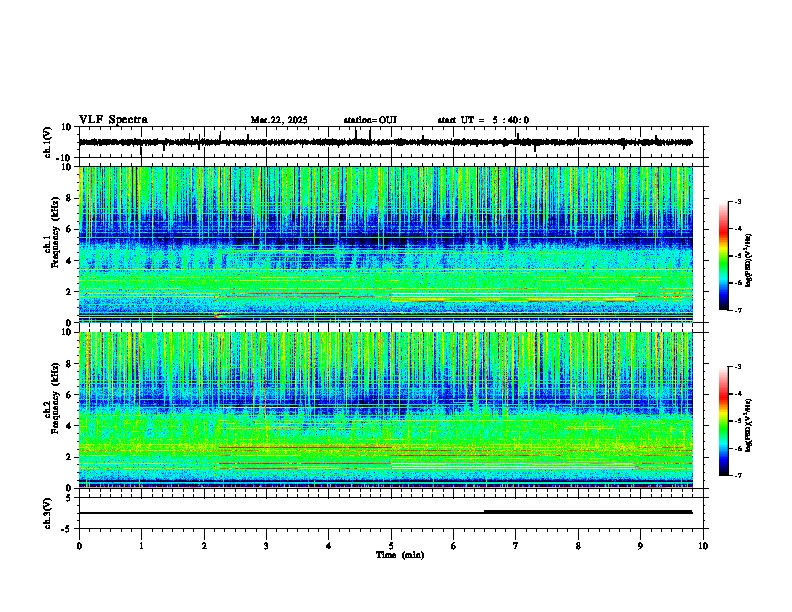Click the "Time (min)" axis label
The height and width of the screenshot is (612, 792).
click(x=400, y=555)
